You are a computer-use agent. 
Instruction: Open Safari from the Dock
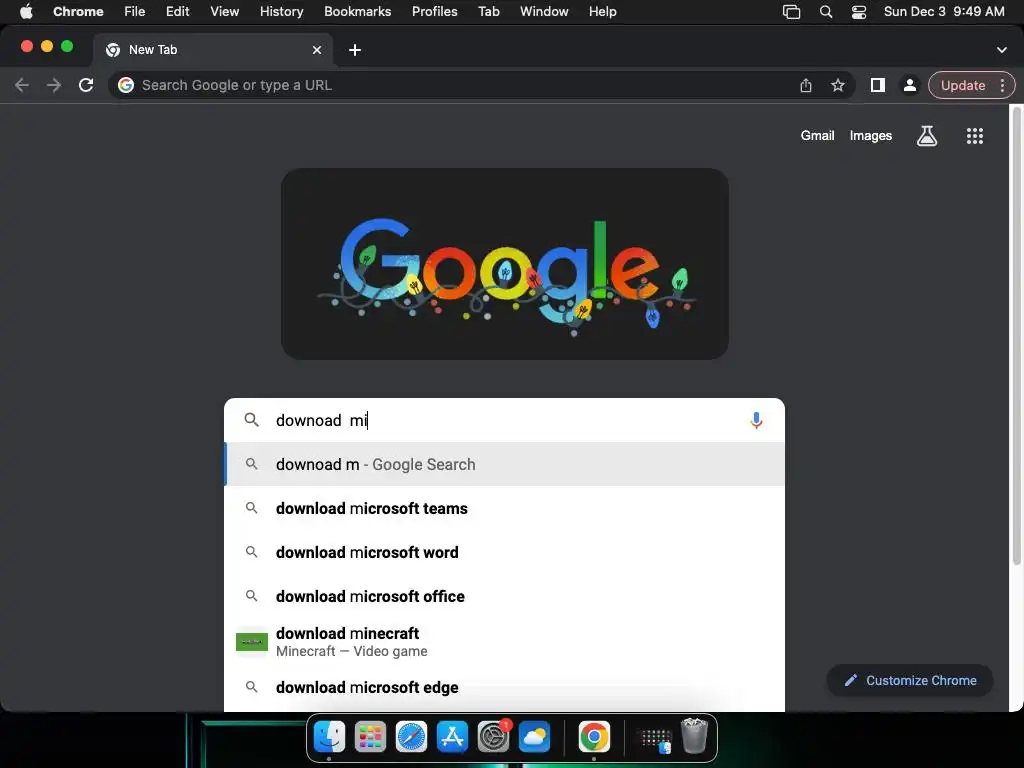point(411,737)
